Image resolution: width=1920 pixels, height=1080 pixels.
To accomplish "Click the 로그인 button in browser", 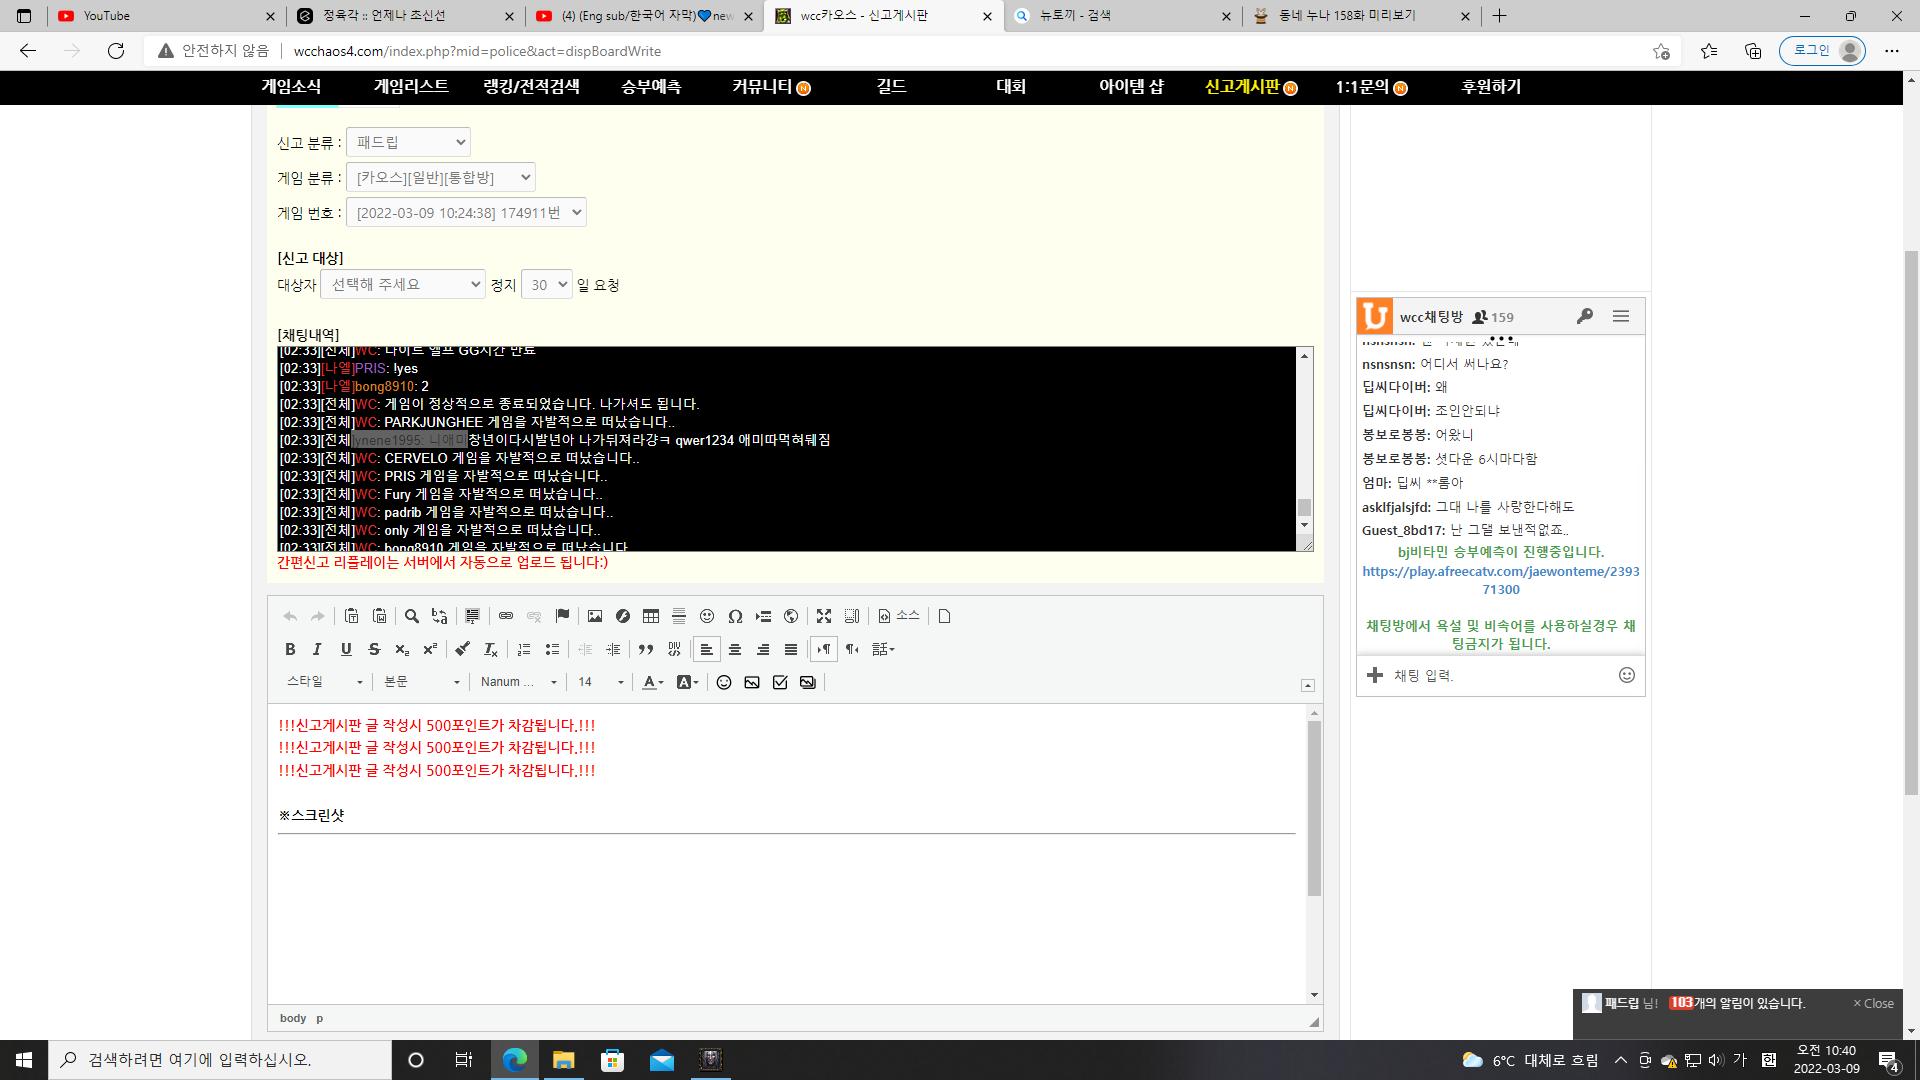I will [1823, 51].
